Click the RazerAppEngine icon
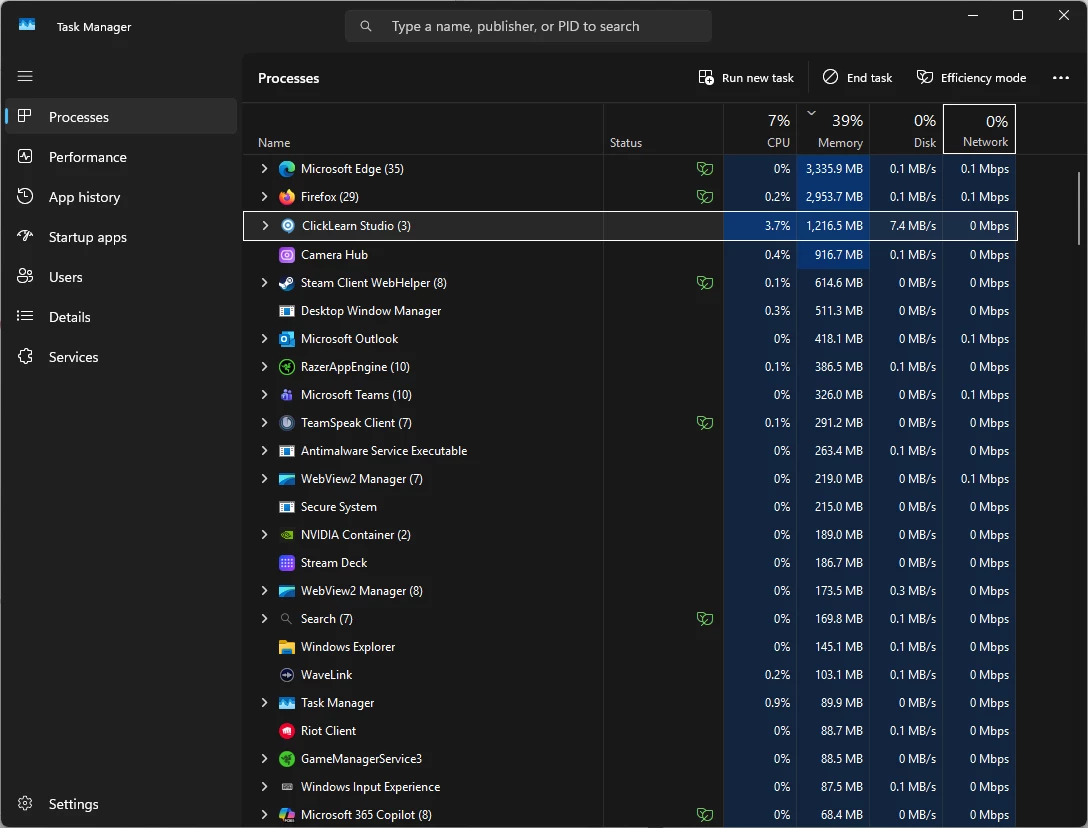The height and width of the screenshot is (828, 1088). [287, 367]
